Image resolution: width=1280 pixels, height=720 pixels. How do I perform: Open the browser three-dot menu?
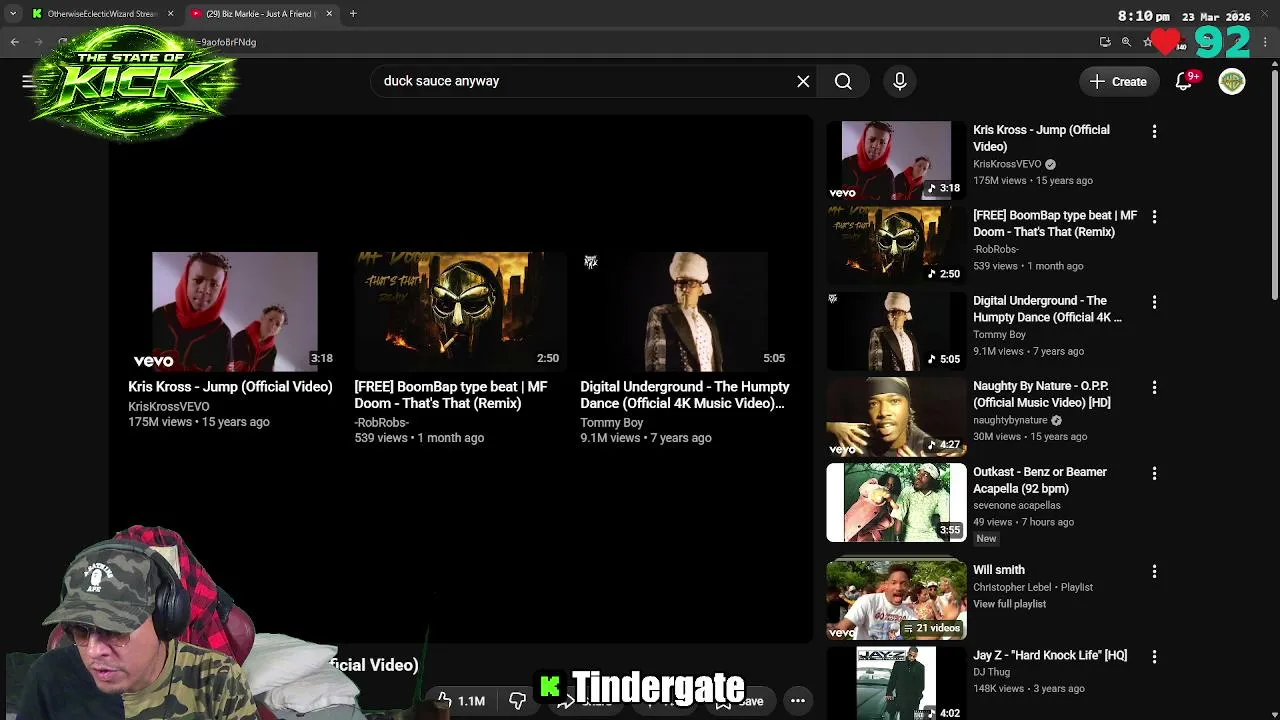(x=1266, y=42)
